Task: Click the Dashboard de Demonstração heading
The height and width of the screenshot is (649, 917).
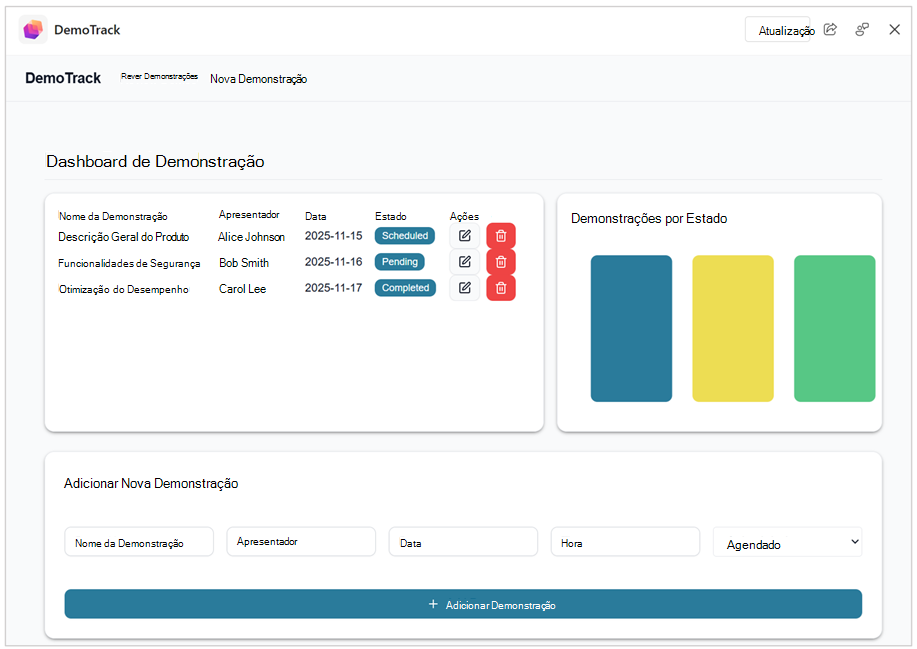Action: (x=155, y=161)
